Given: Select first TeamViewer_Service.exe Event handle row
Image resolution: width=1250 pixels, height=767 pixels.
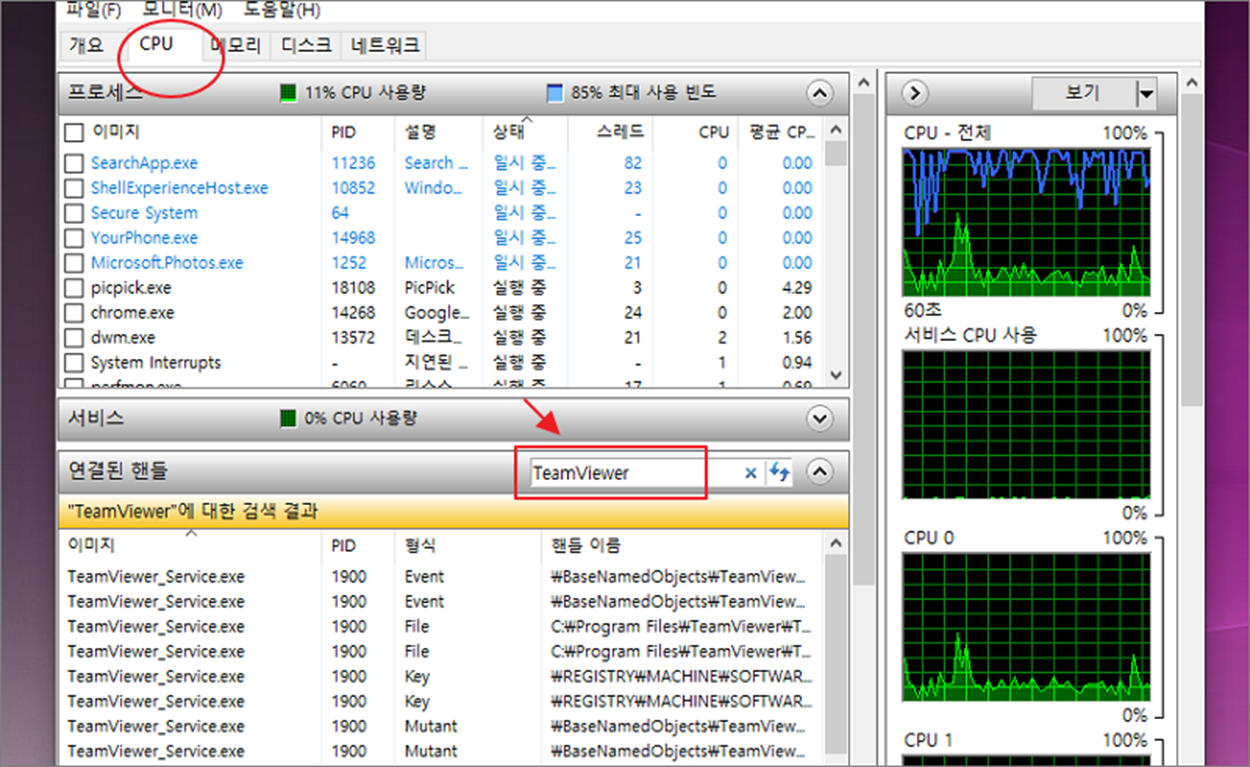Looking at the screenshot, I should point(440,577).
